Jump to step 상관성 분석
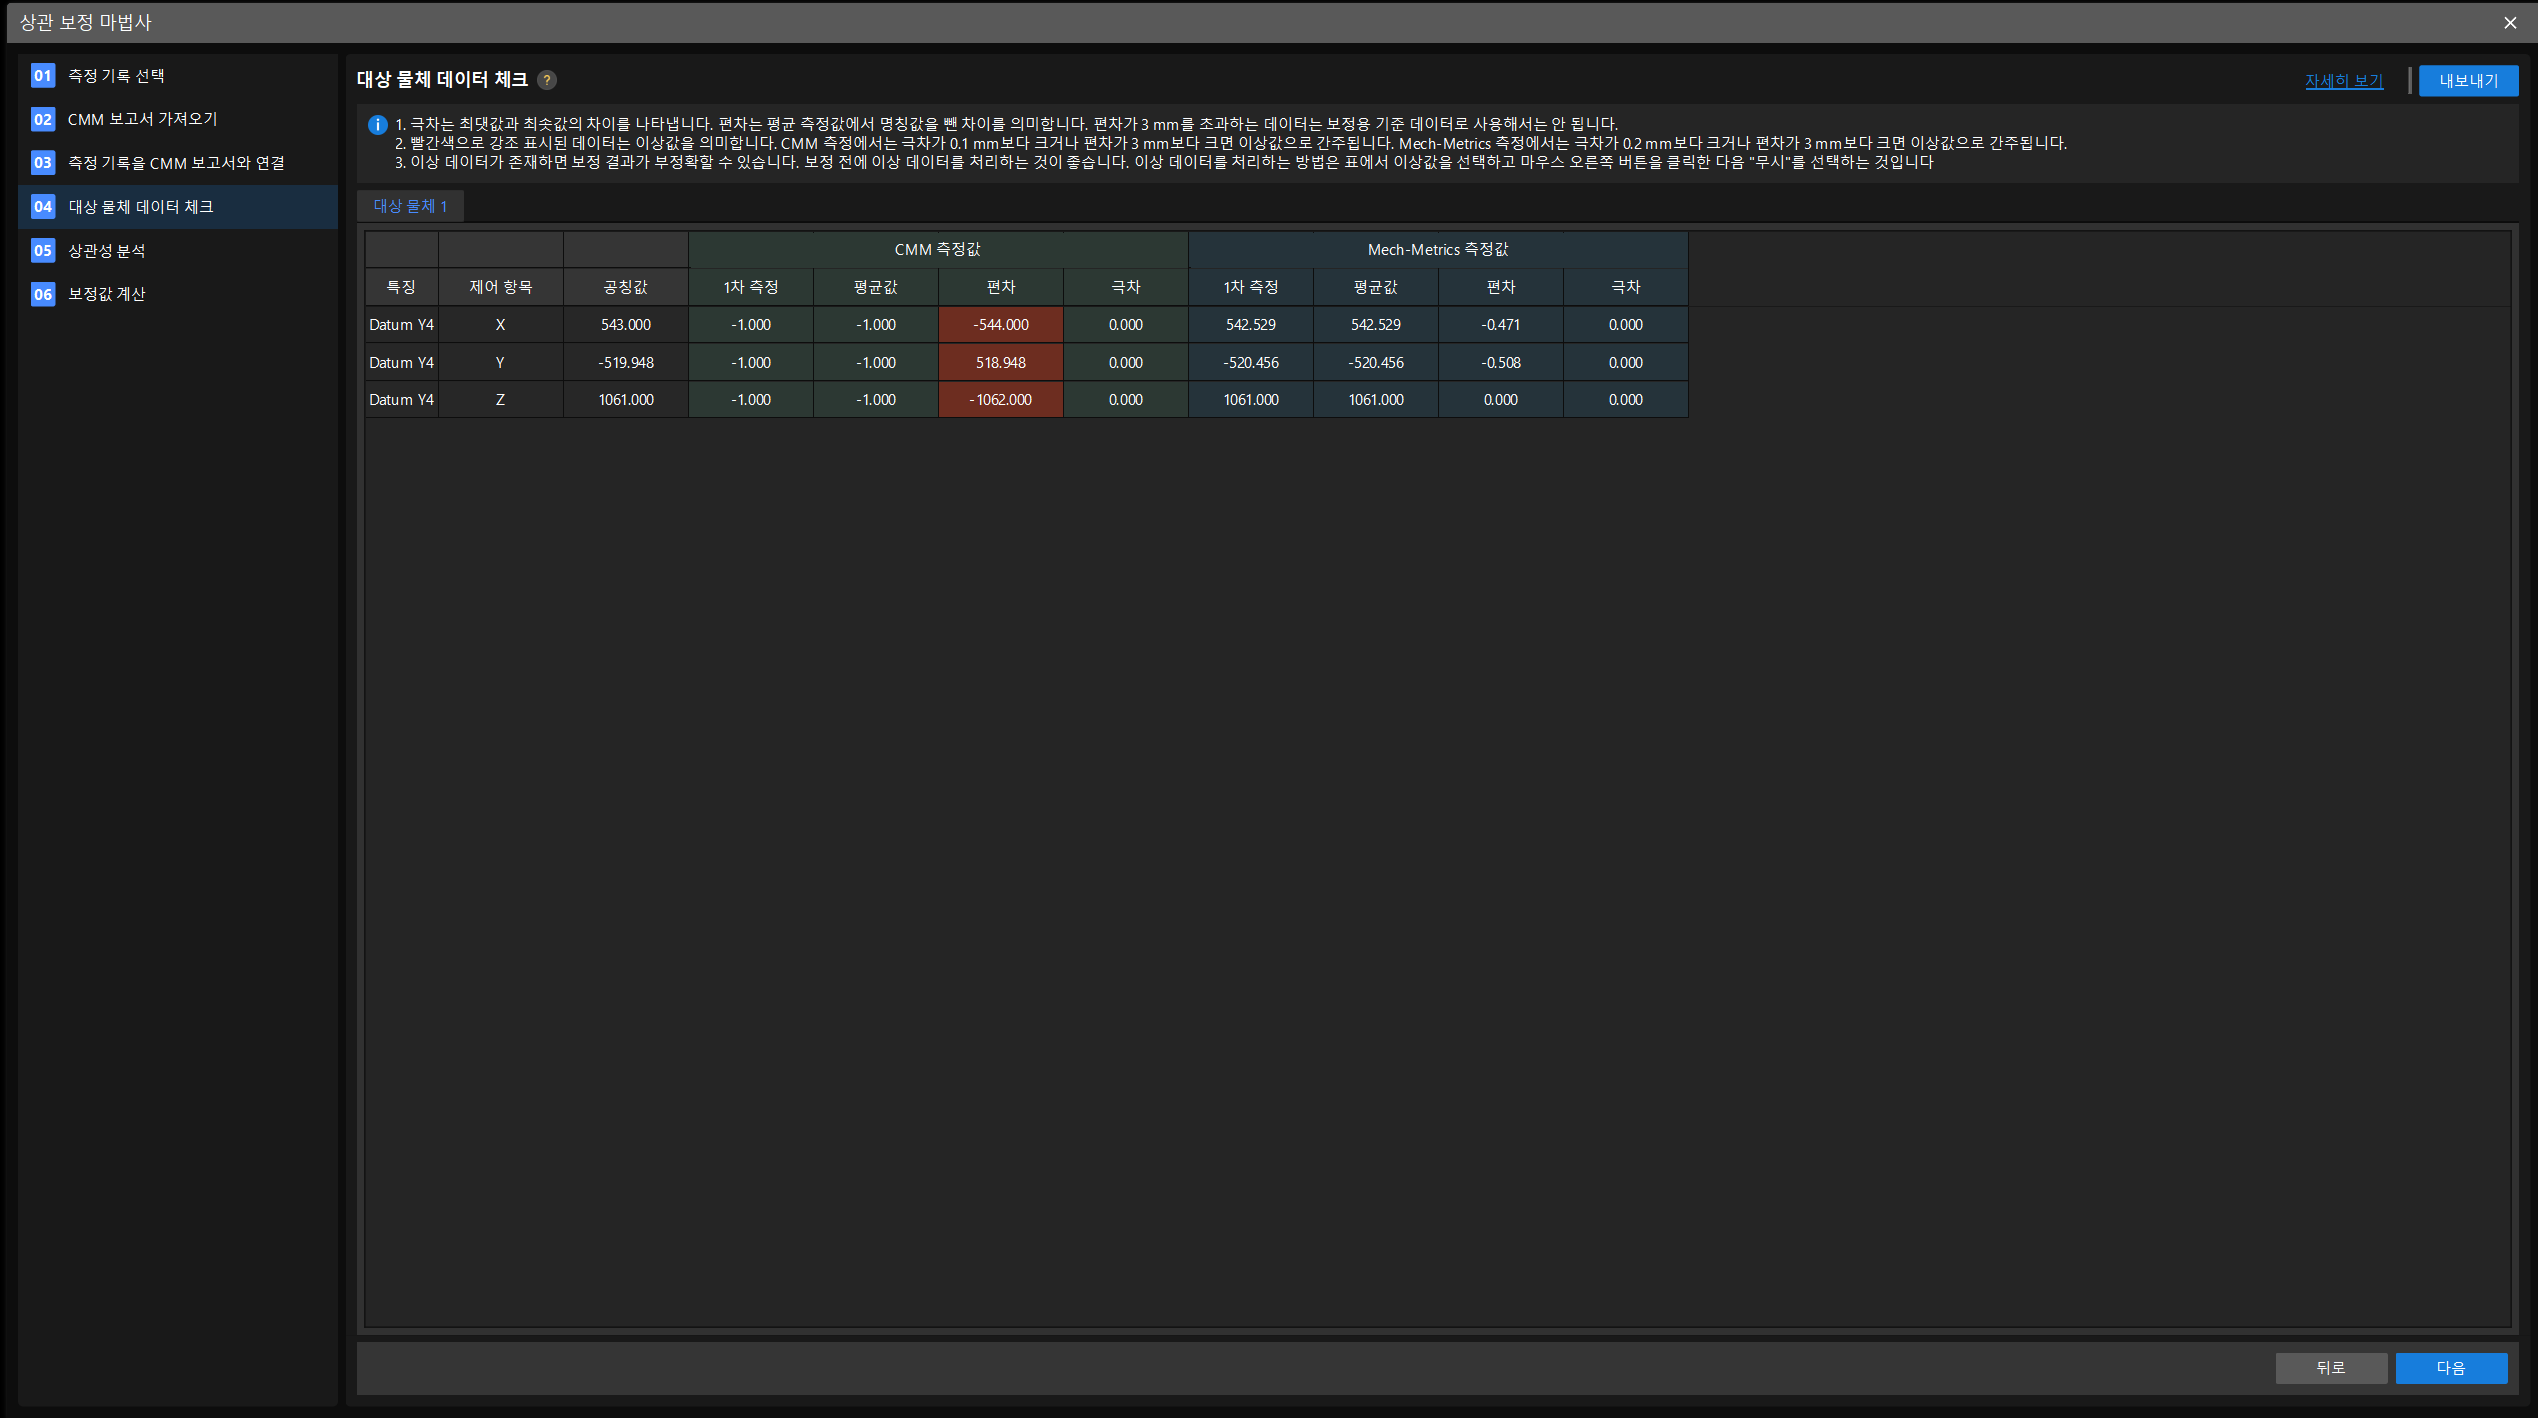 tap(178, 251)
